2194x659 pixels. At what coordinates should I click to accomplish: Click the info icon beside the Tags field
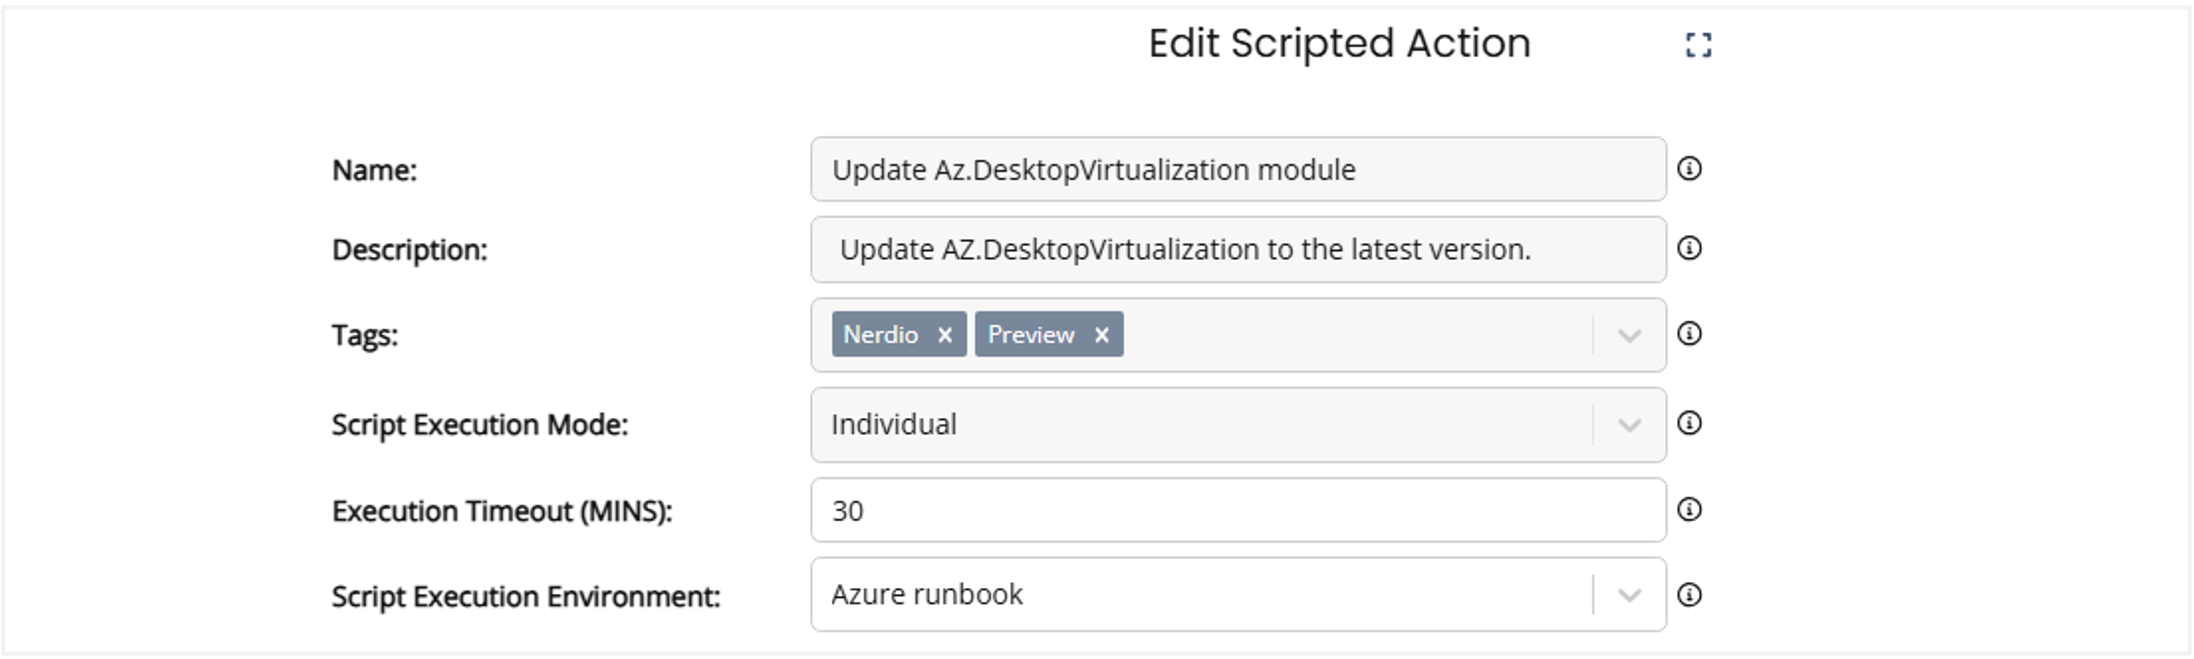(1689, 334)
